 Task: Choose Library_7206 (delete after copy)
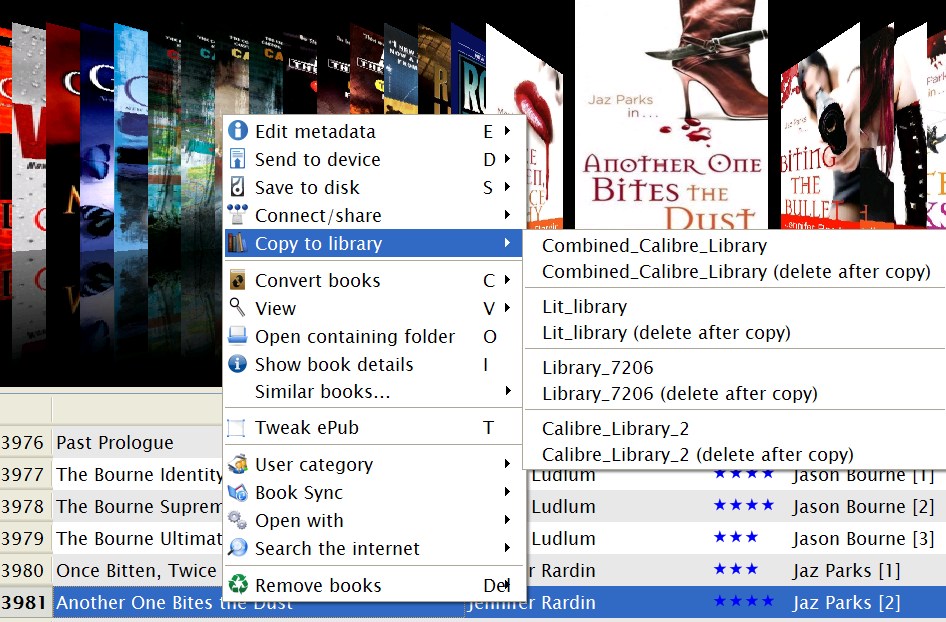pyautogui.click(x=679, y=393)
